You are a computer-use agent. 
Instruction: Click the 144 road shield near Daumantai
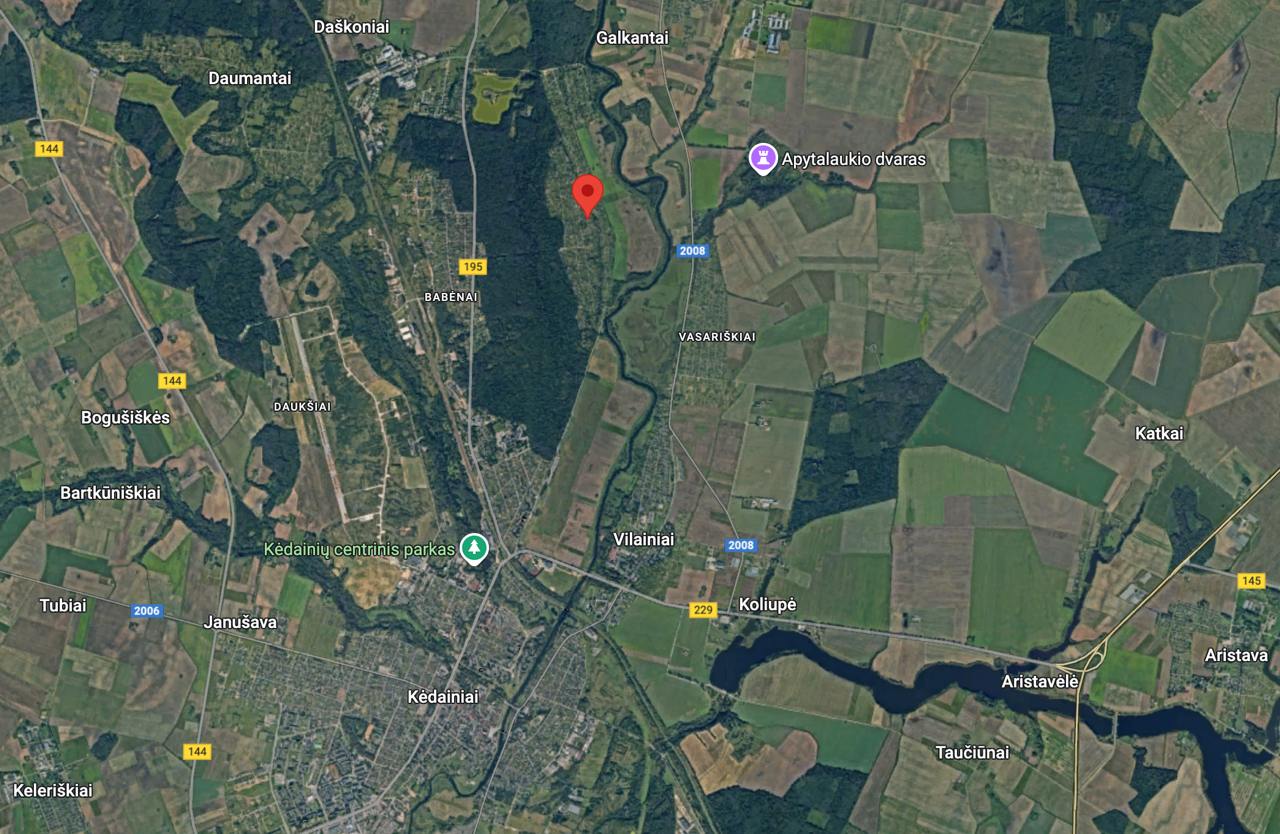tap(48, 149)
